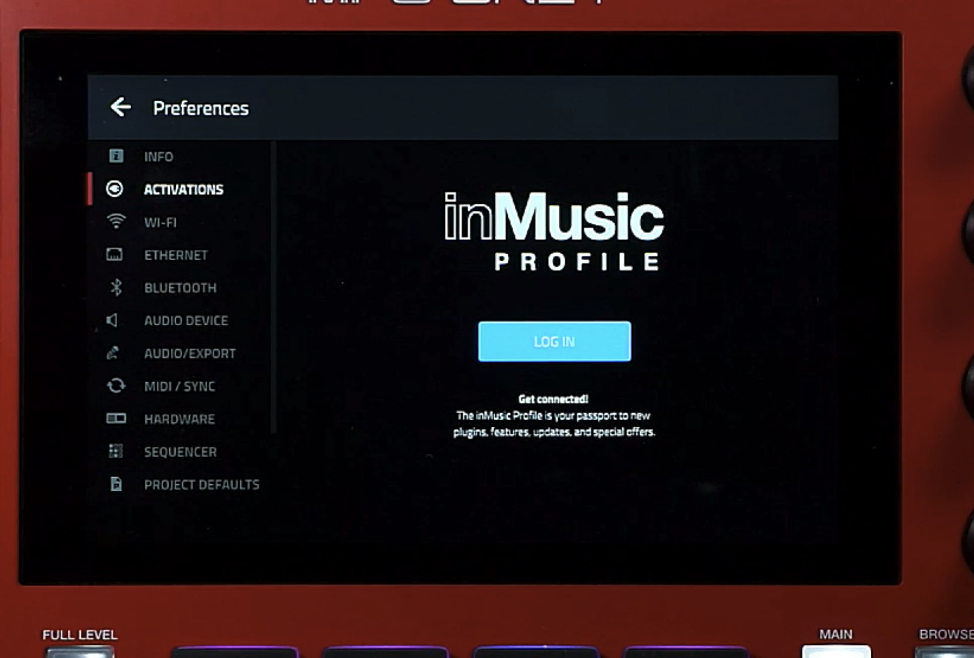
Task: Push the BROWSE hardware button
Action: (945, 652)
